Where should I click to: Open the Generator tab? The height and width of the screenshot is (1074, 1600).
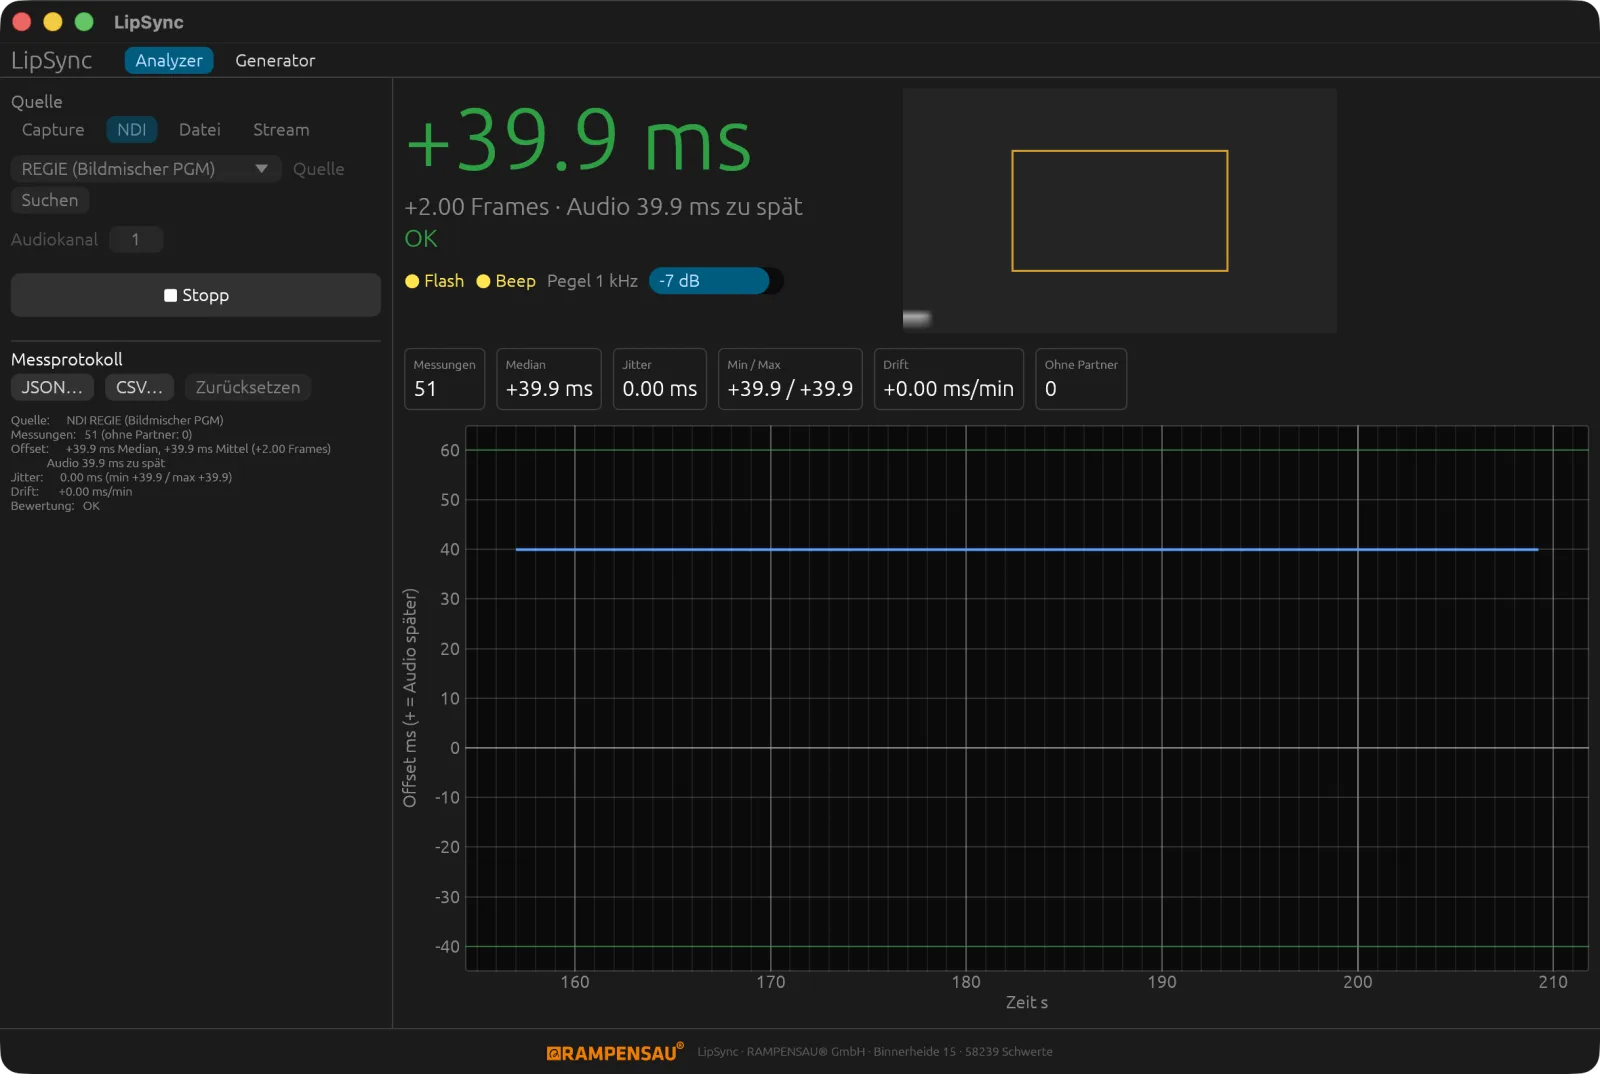[x=275, y=60]
